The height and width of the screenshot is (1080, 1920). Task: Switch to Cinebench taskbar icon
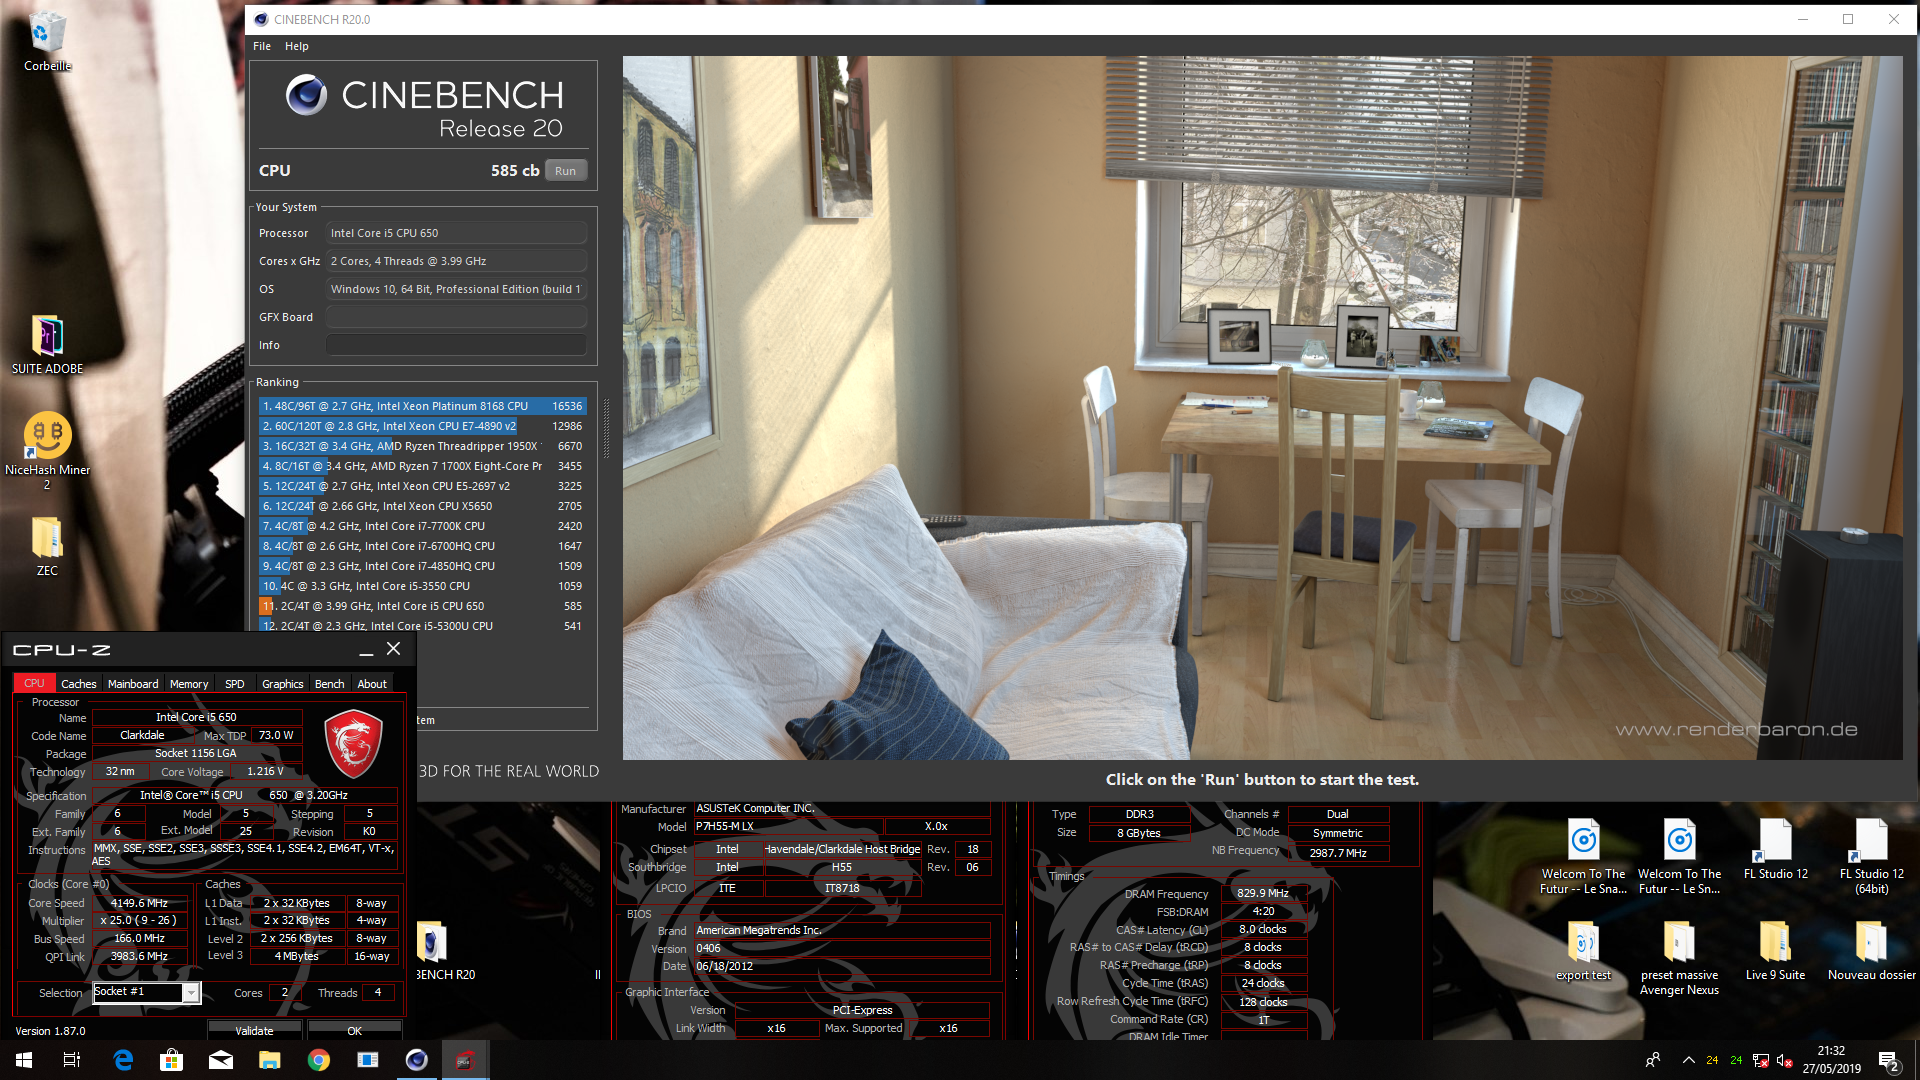click(417, 1060)
